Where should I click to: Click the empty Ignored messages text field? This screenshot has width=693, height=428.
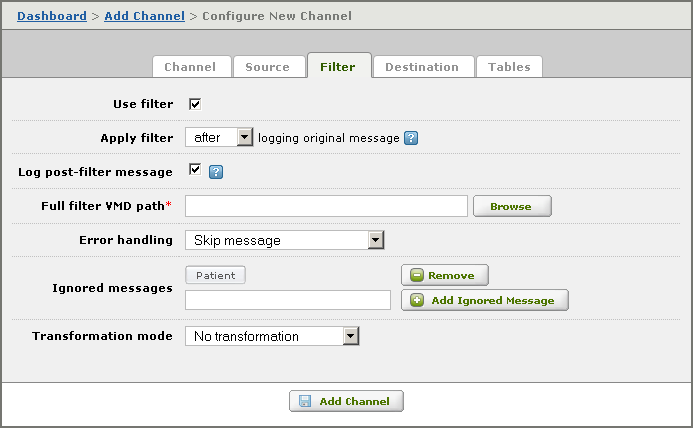pyautogui.click(x=288, y=300)
